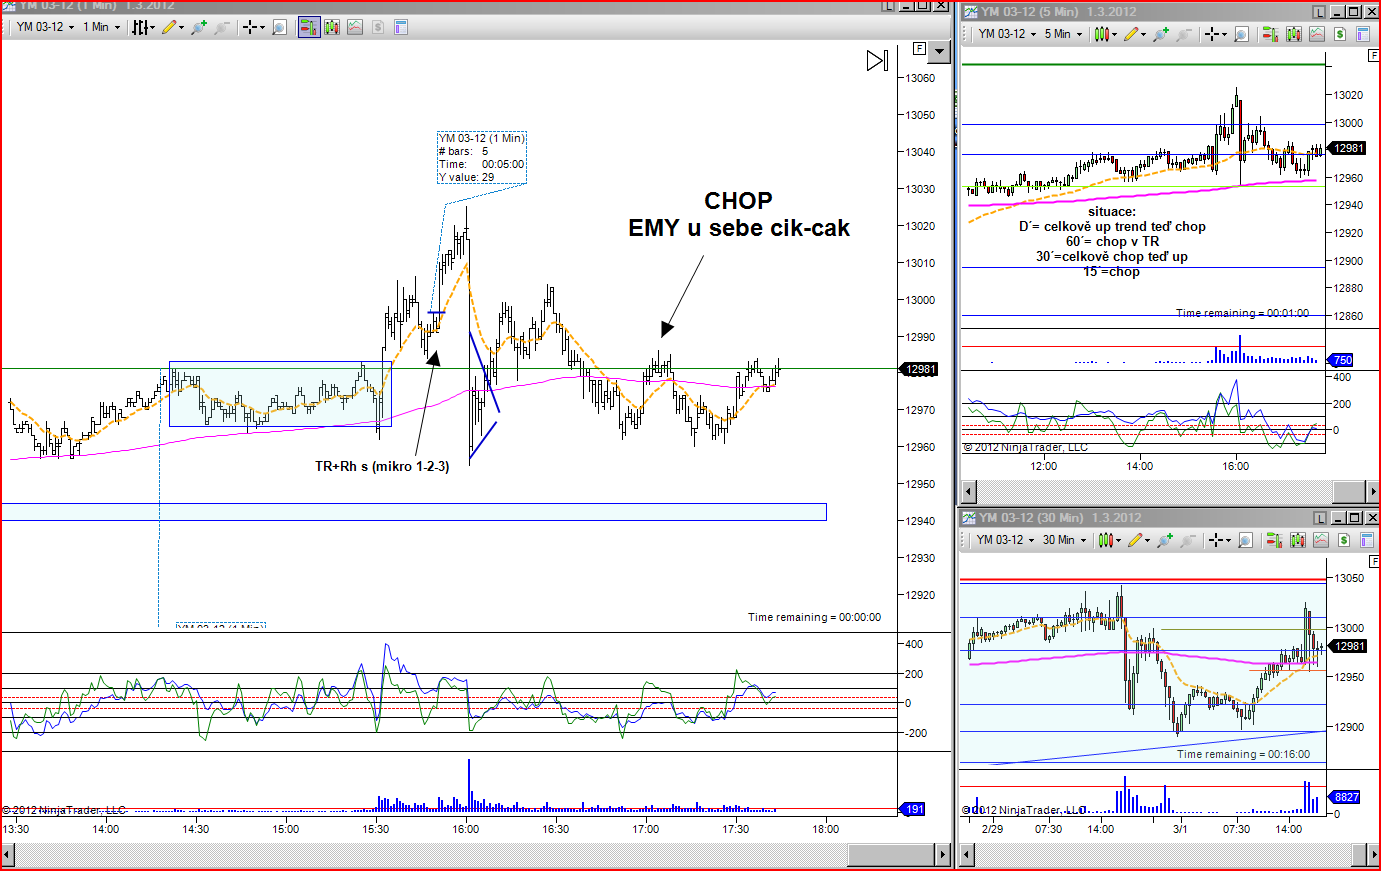Click the CHOP annotation text on 1 Min chart

[739, 201]
